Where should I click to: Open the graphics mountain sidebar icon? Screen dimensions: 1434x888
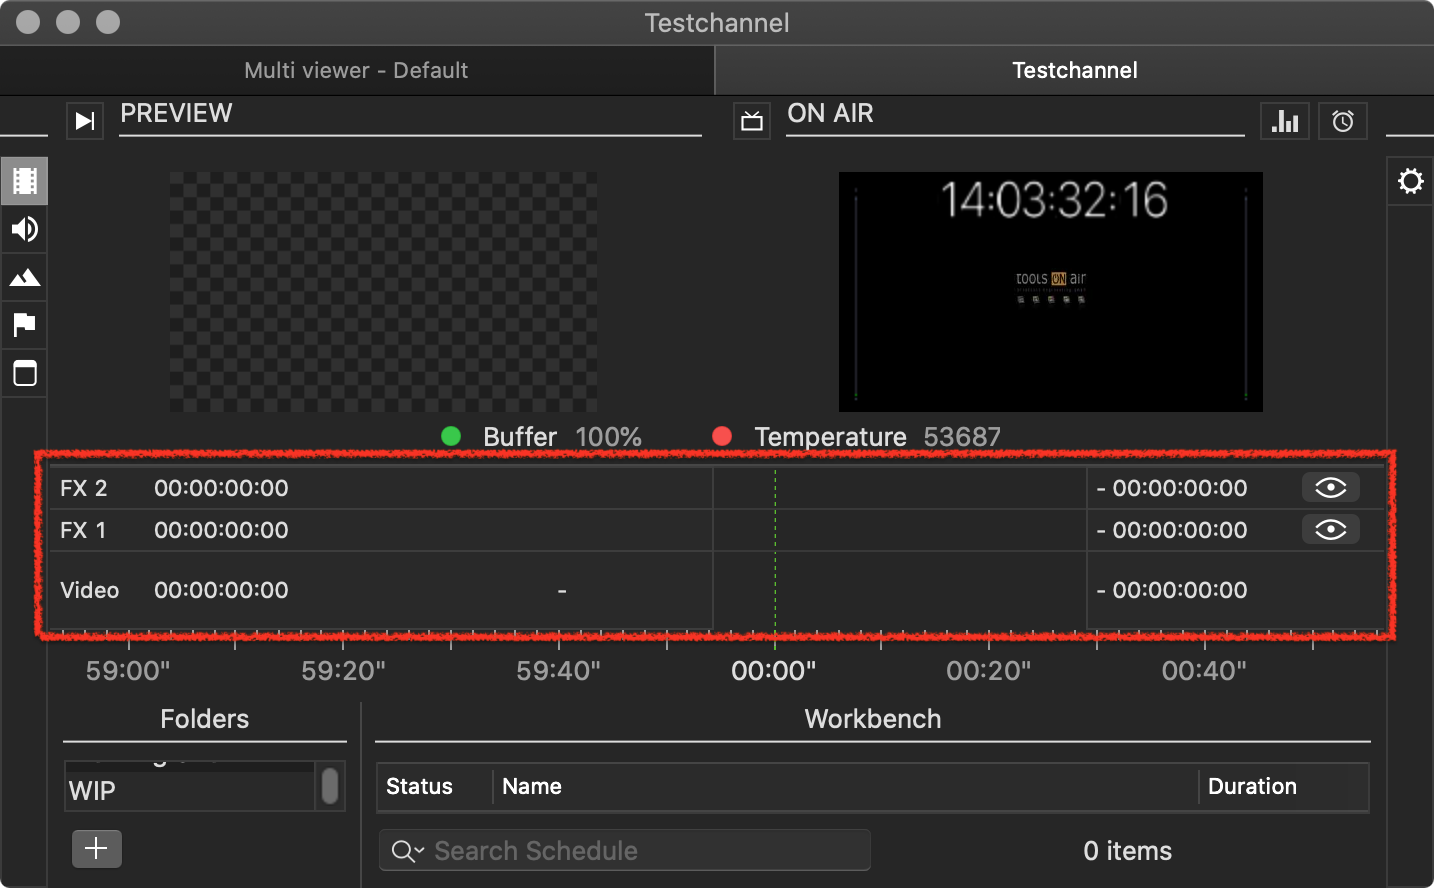(x=24, y=277)
